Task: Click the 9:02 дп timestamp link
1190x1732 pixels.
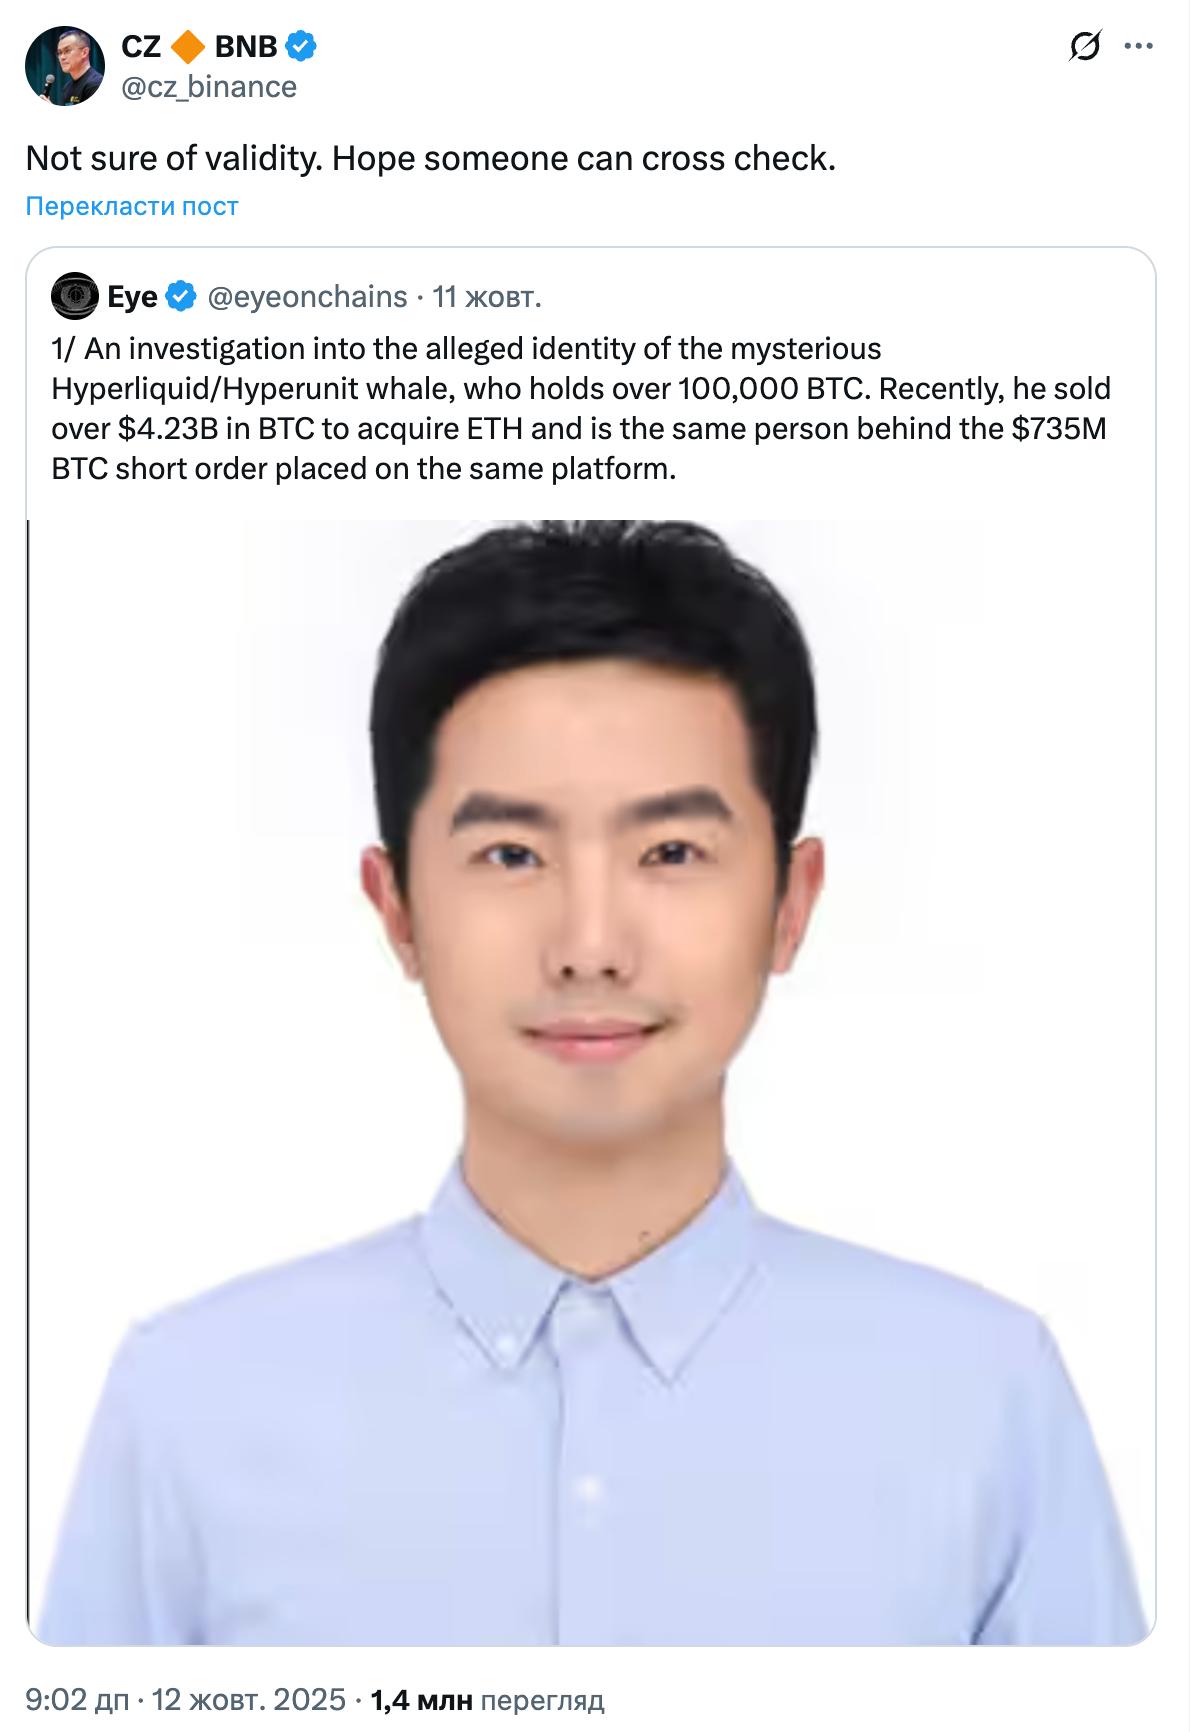Action: [x=77, y=1700]
